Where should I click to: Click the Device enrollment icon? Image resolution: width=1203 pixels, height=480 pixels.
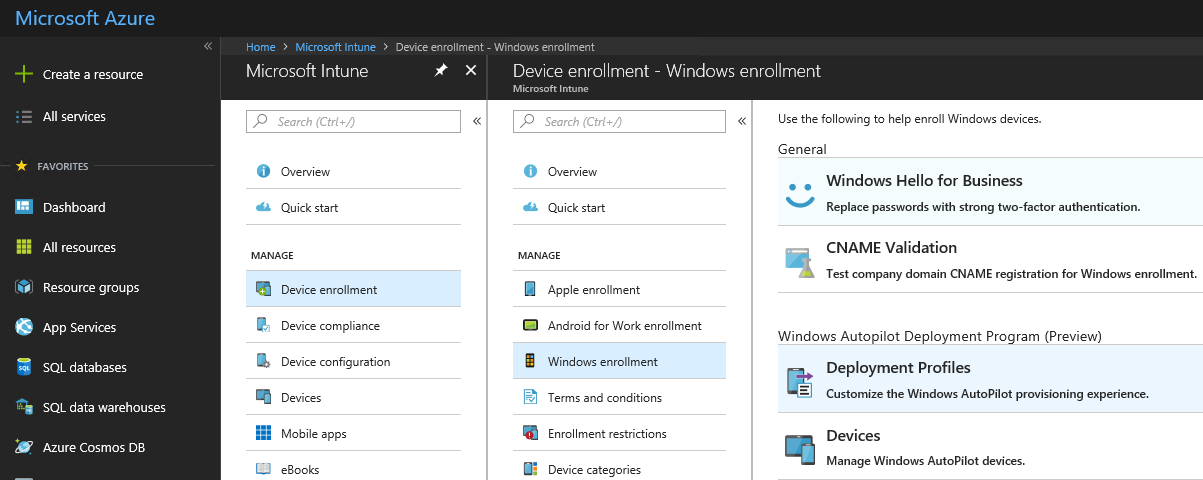[263, 289]
